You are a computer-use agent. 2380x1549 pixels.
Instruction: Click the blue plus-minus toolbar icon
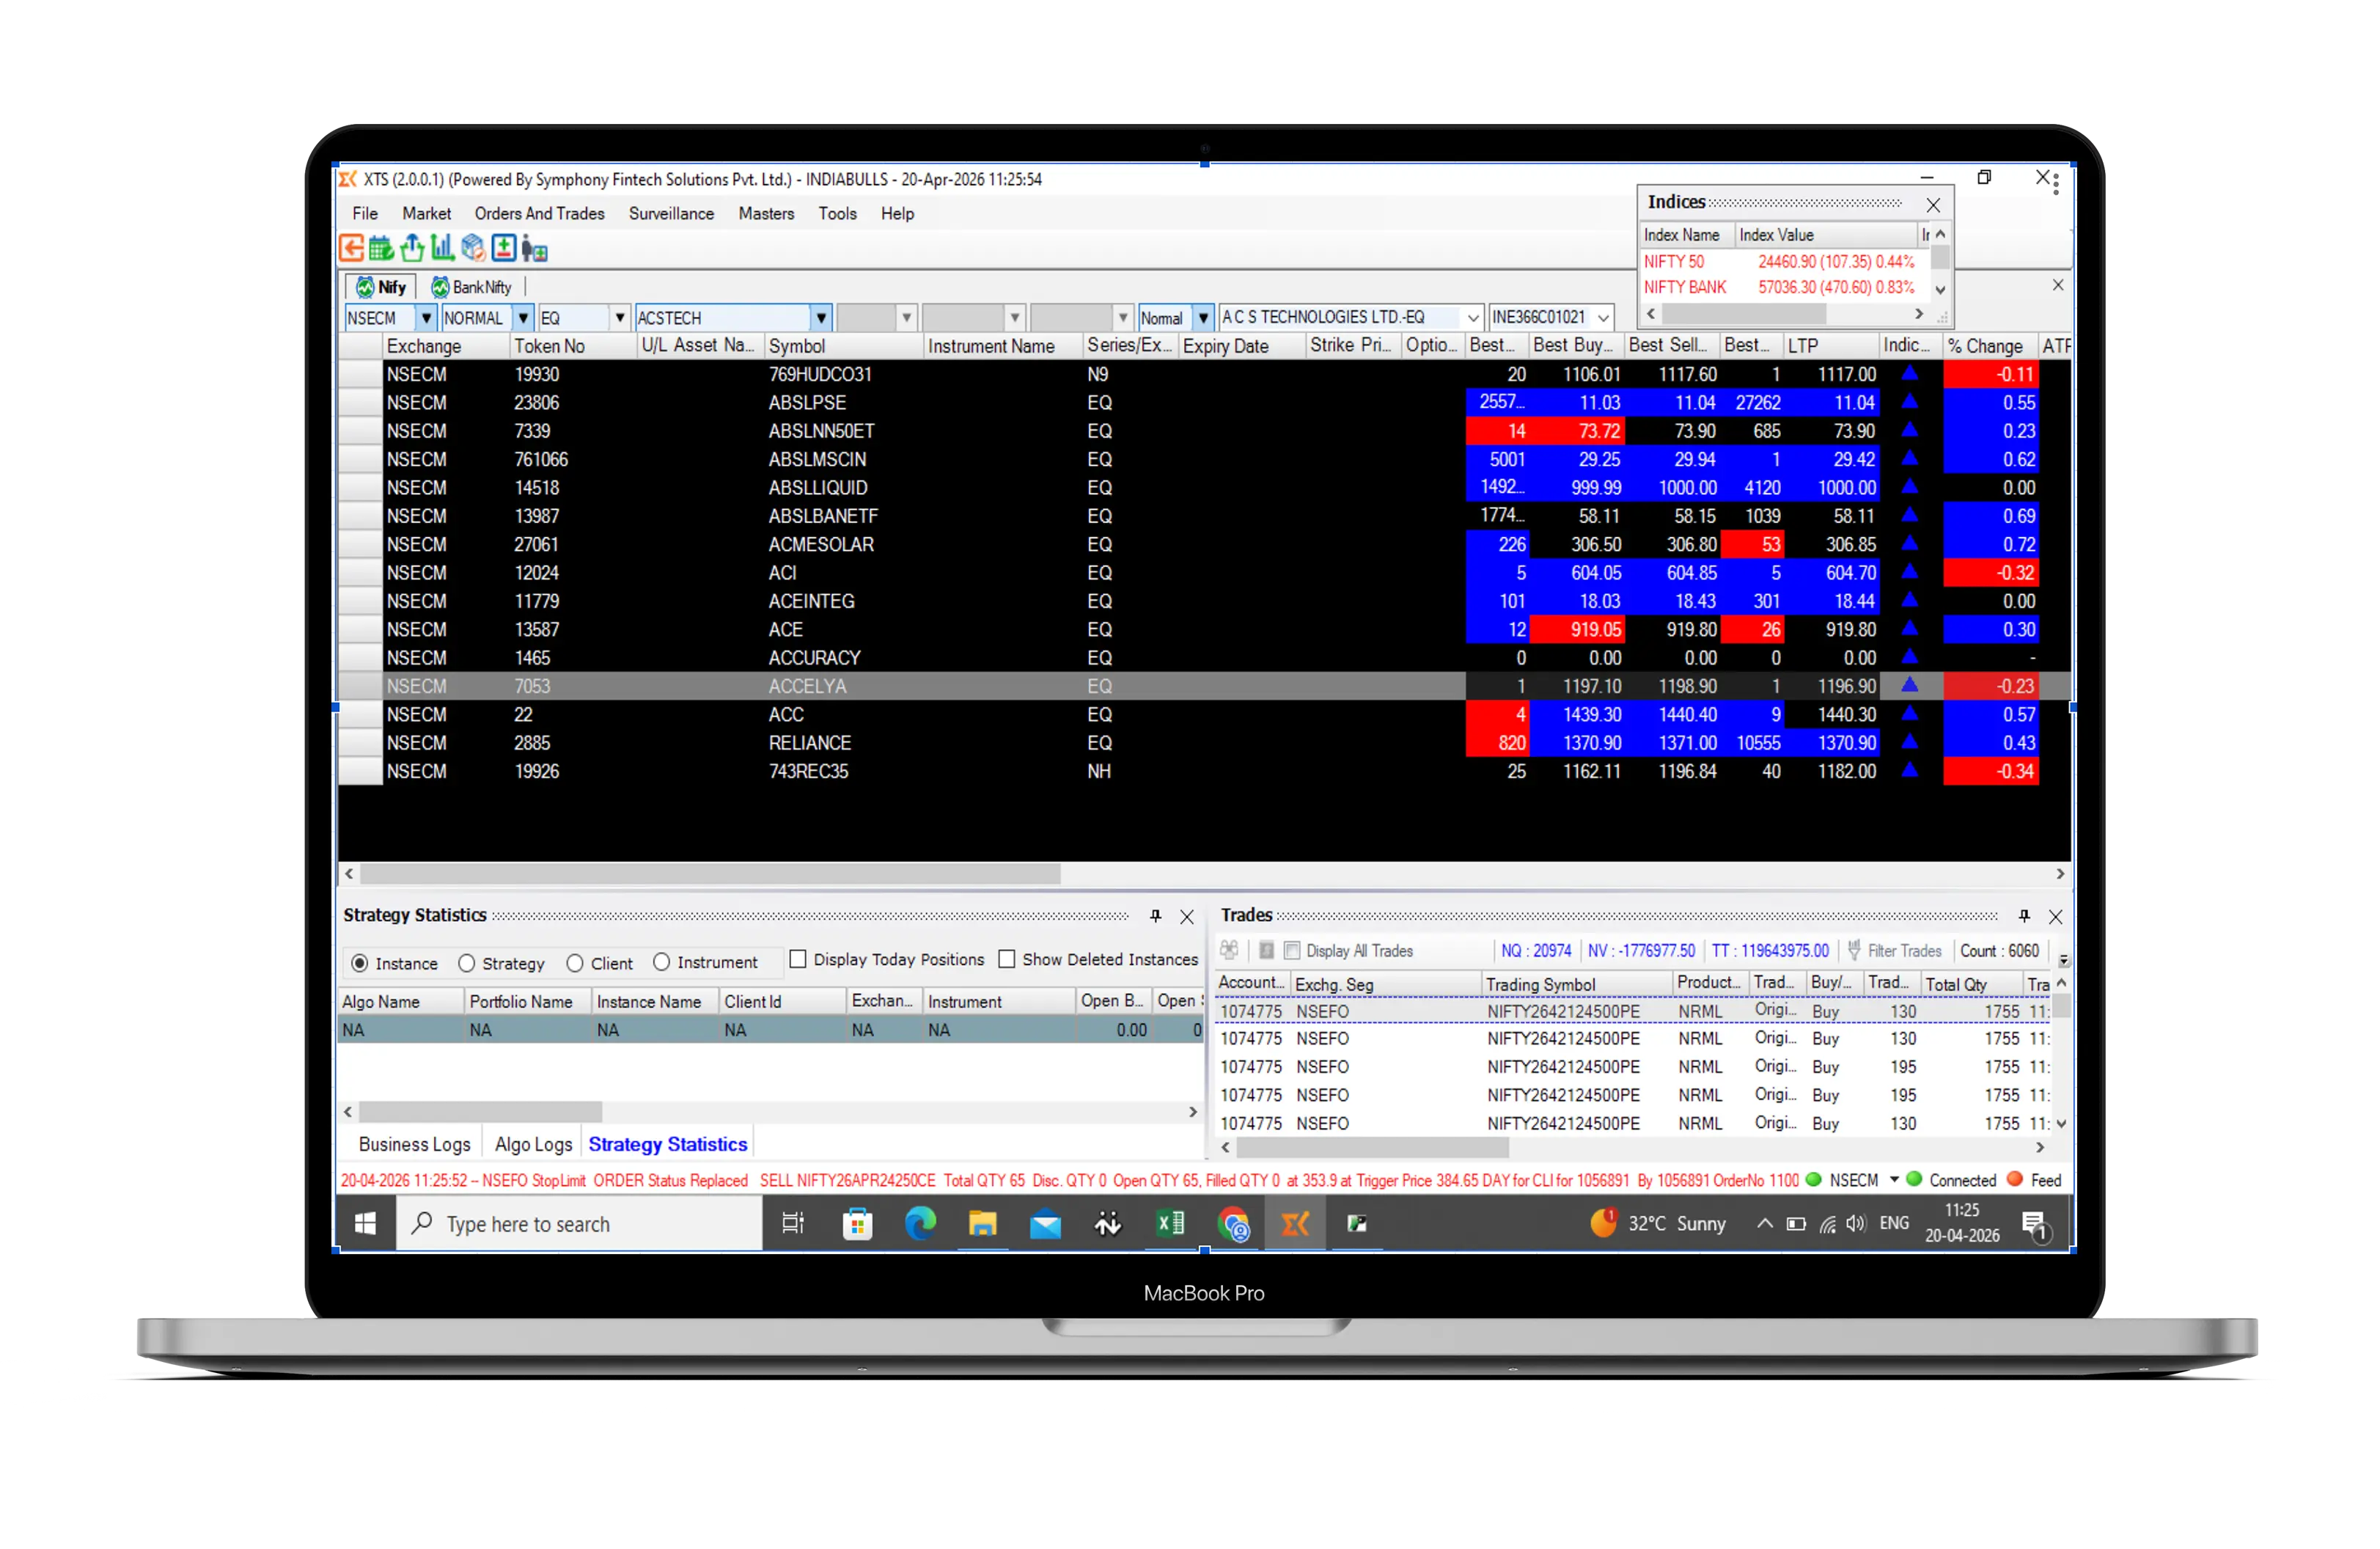coord(504,248)
